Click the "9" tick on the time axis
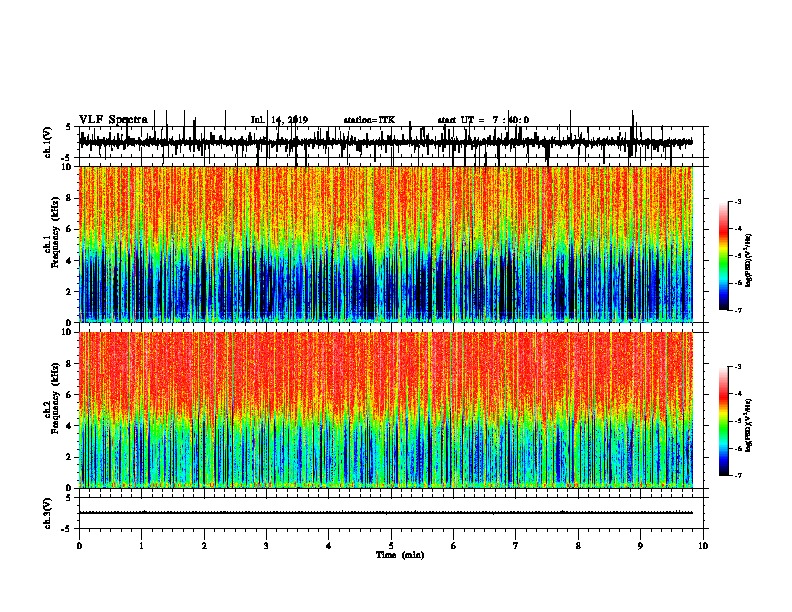The height and width of the screenshot is (612, 792). [640, 546]
